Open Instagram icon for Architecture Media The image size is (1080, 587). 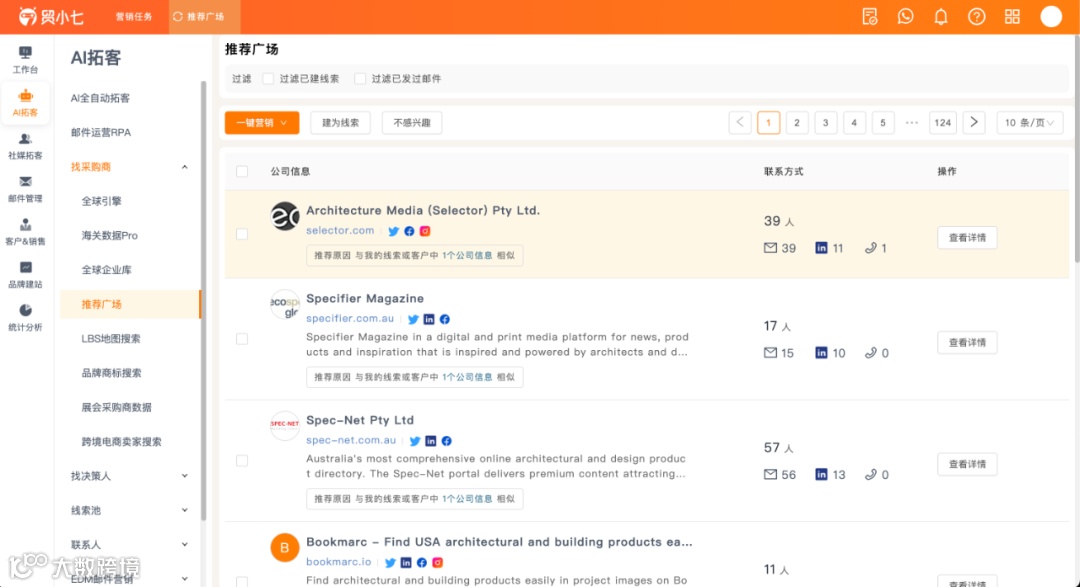pos(425,231)
